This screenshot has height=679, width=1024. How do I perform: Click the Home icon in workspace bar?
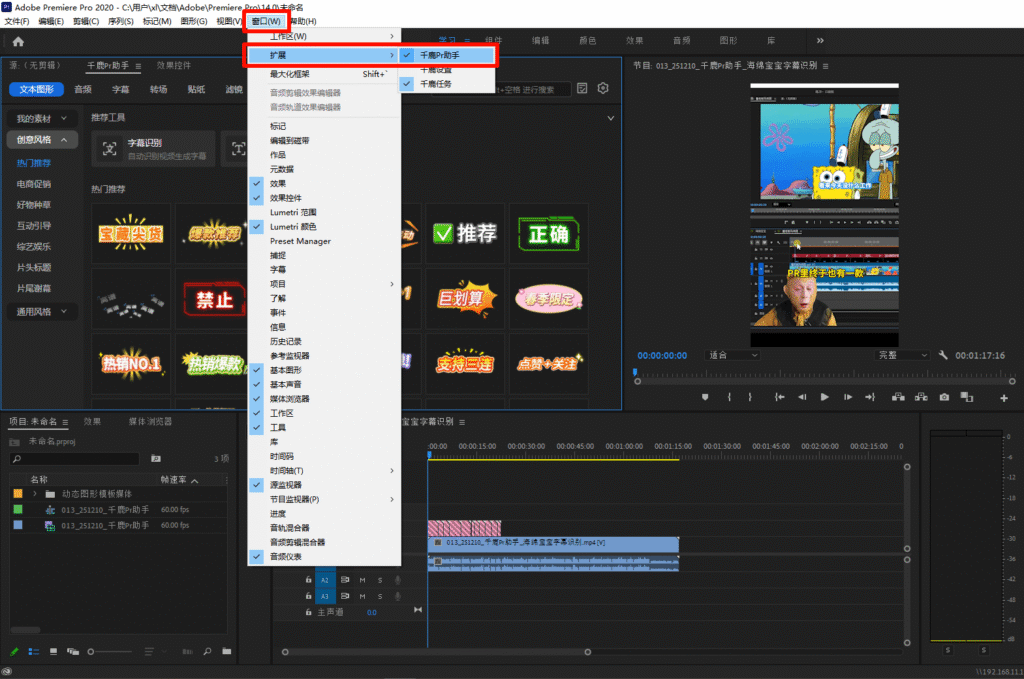tap(18, 41)
